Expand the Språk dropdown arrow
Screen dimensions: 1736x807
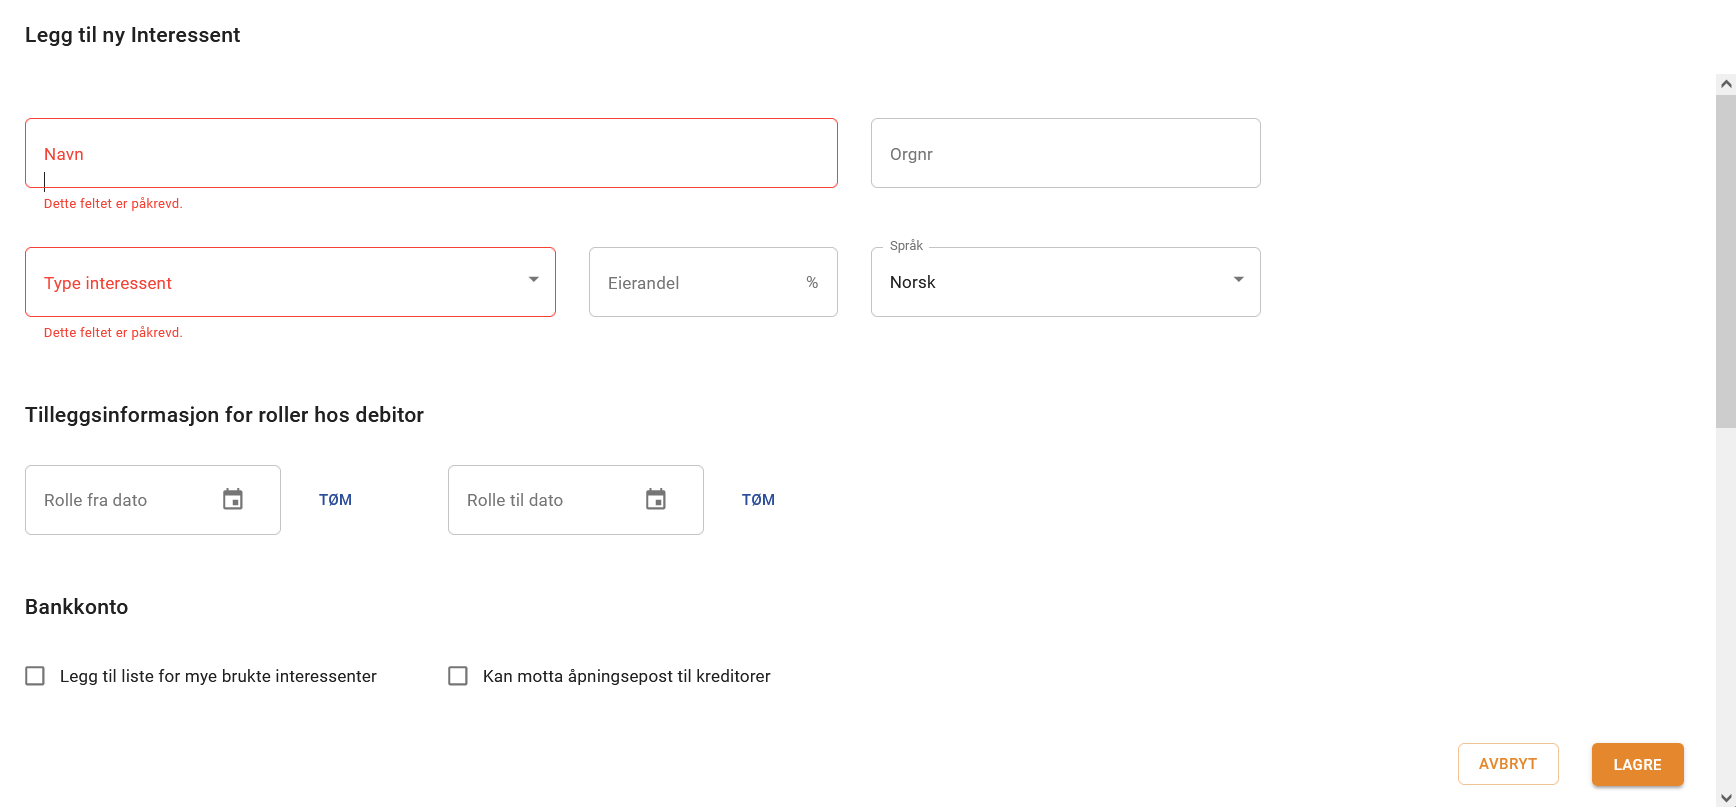(x=1239, y=280)
